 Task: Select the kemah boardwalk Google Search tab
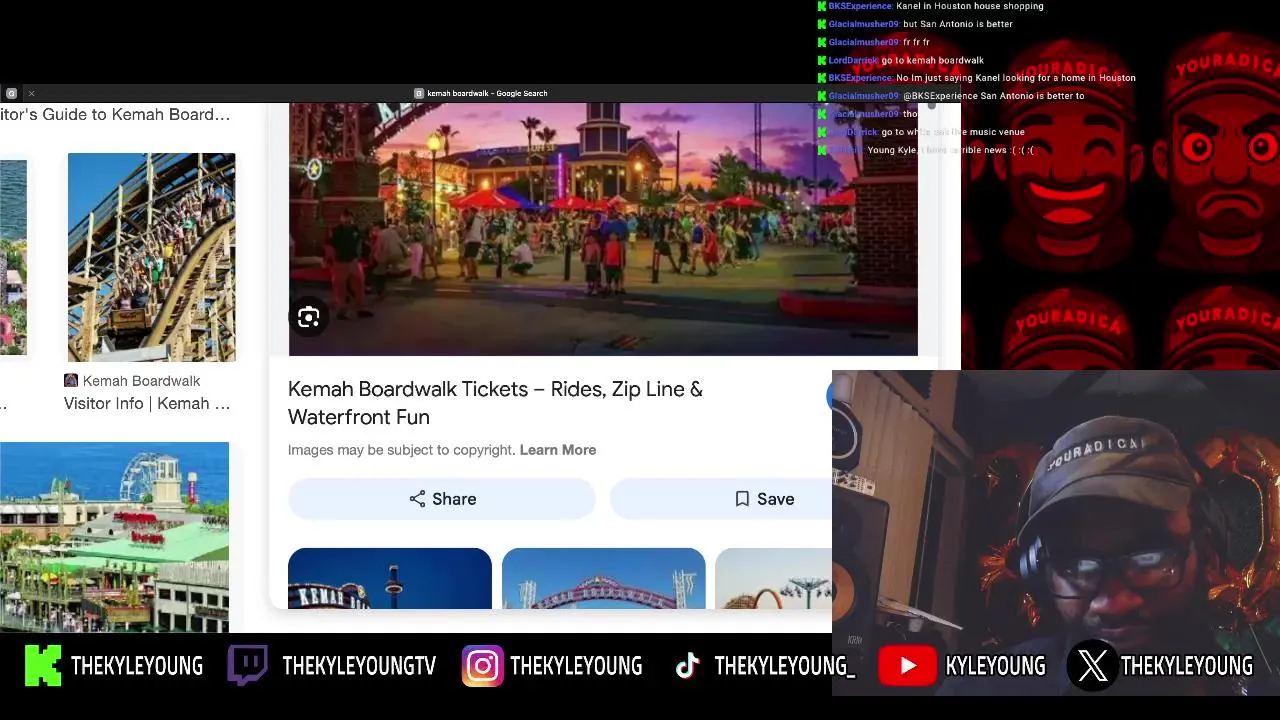tap(481, 93)
